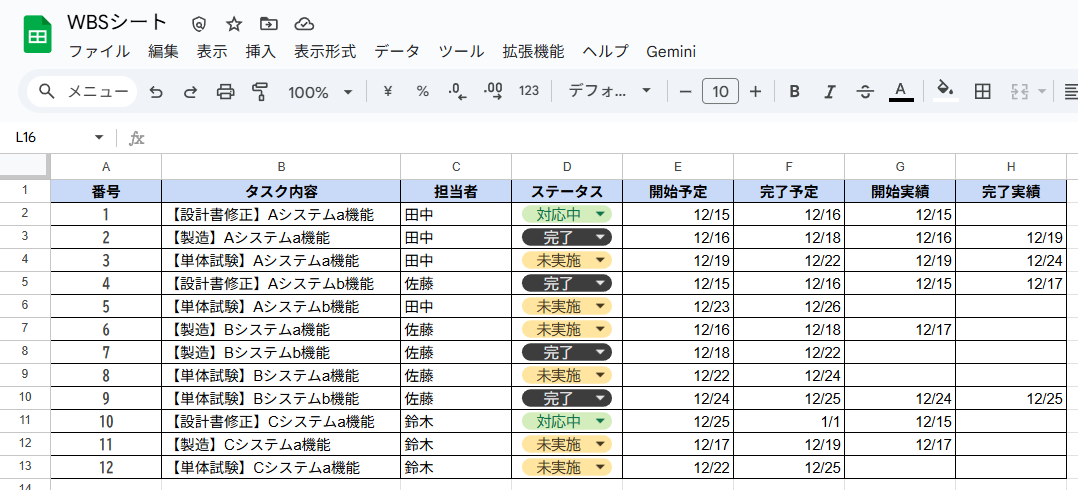This screenshot has width=1078, height=490.
Task: Open the 100% zoom dropdown
Action: 320,92
